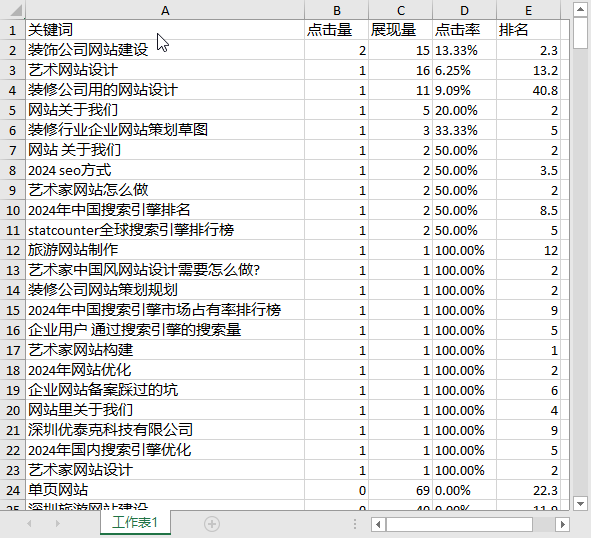Select cell 装修公司网站策划规划
Image resolution: width=591 pixels, height=538 pixels.
coord(165,290)
